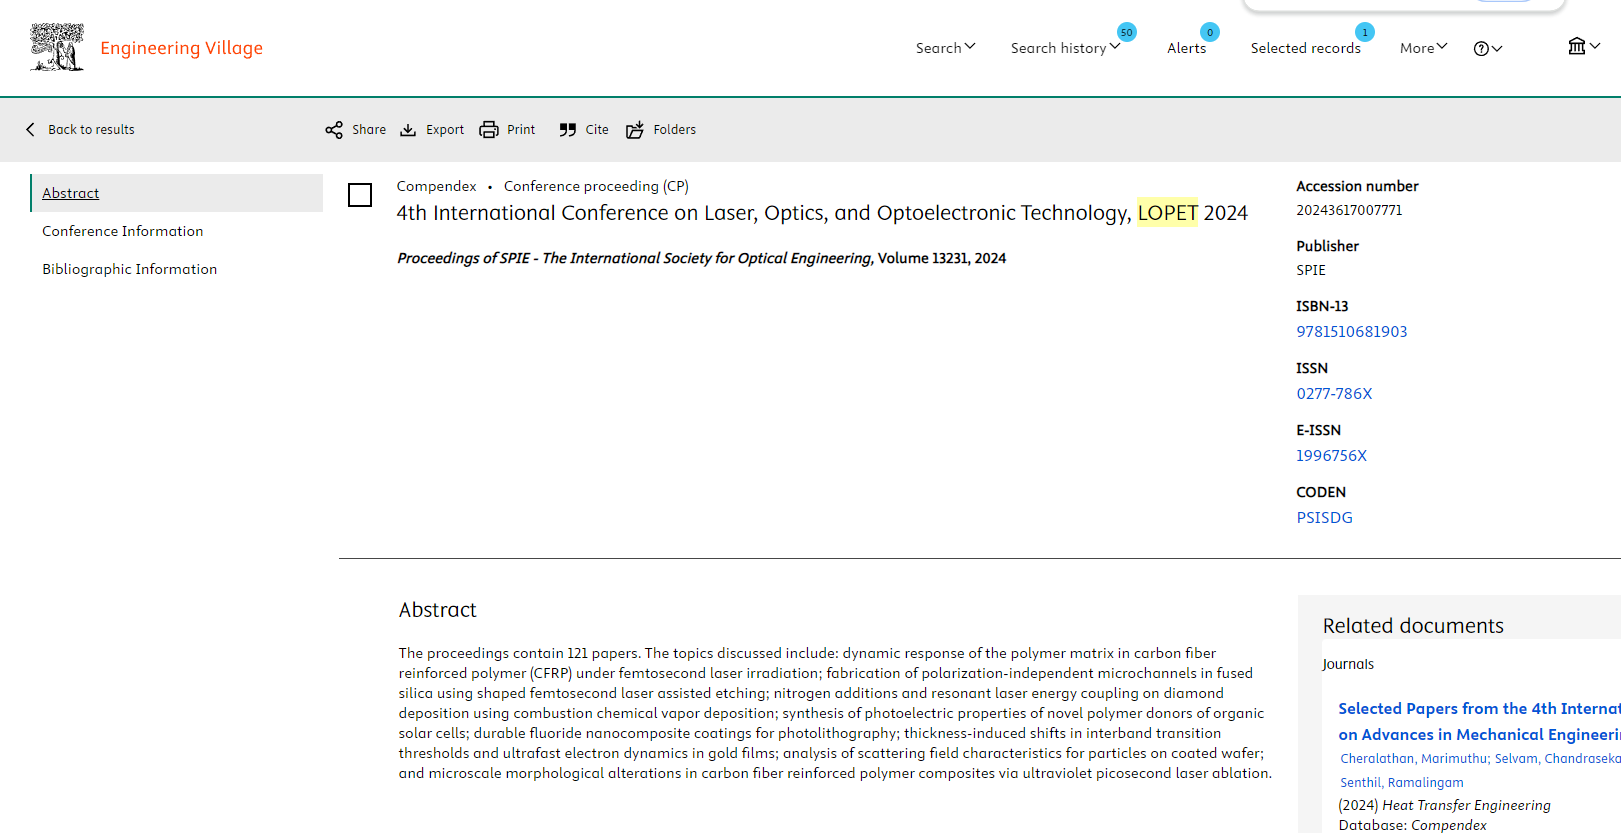Click the chevron beside the institution icon

click(x=1595, y=46)
